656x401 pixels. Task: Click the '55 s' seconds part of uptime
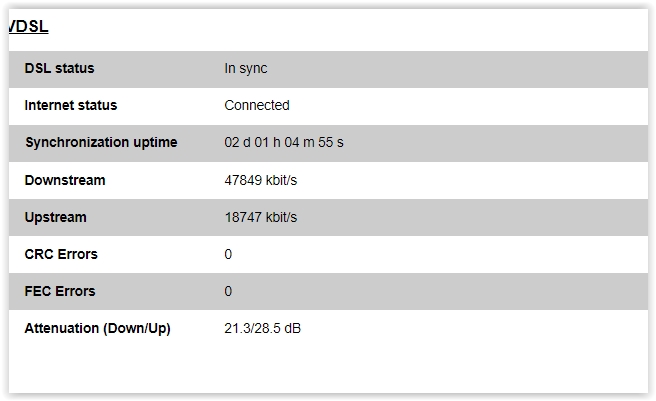(x=331, y=142)
